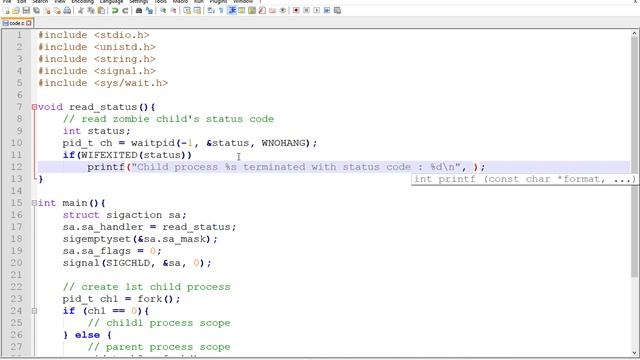This screenshot has height=360, width=640.
Task: Open the user defined language icon
Action: point(241,10)
